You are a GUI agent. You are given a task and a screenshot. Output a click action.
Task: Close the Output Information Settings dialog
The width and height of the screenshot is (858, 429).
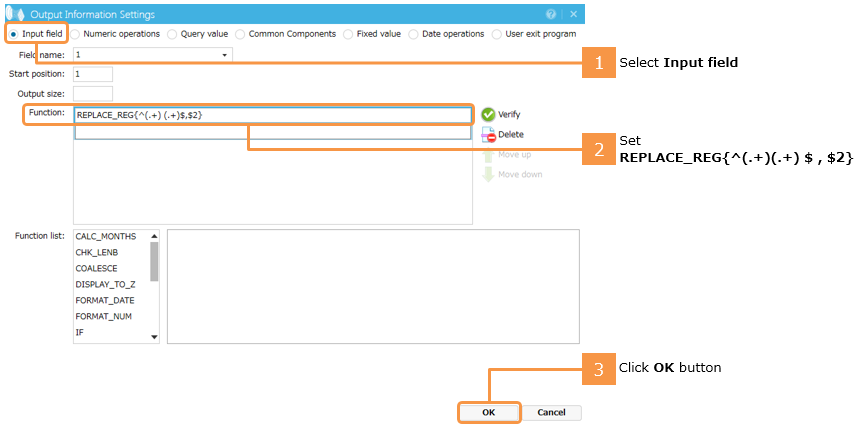click(573, 14)
